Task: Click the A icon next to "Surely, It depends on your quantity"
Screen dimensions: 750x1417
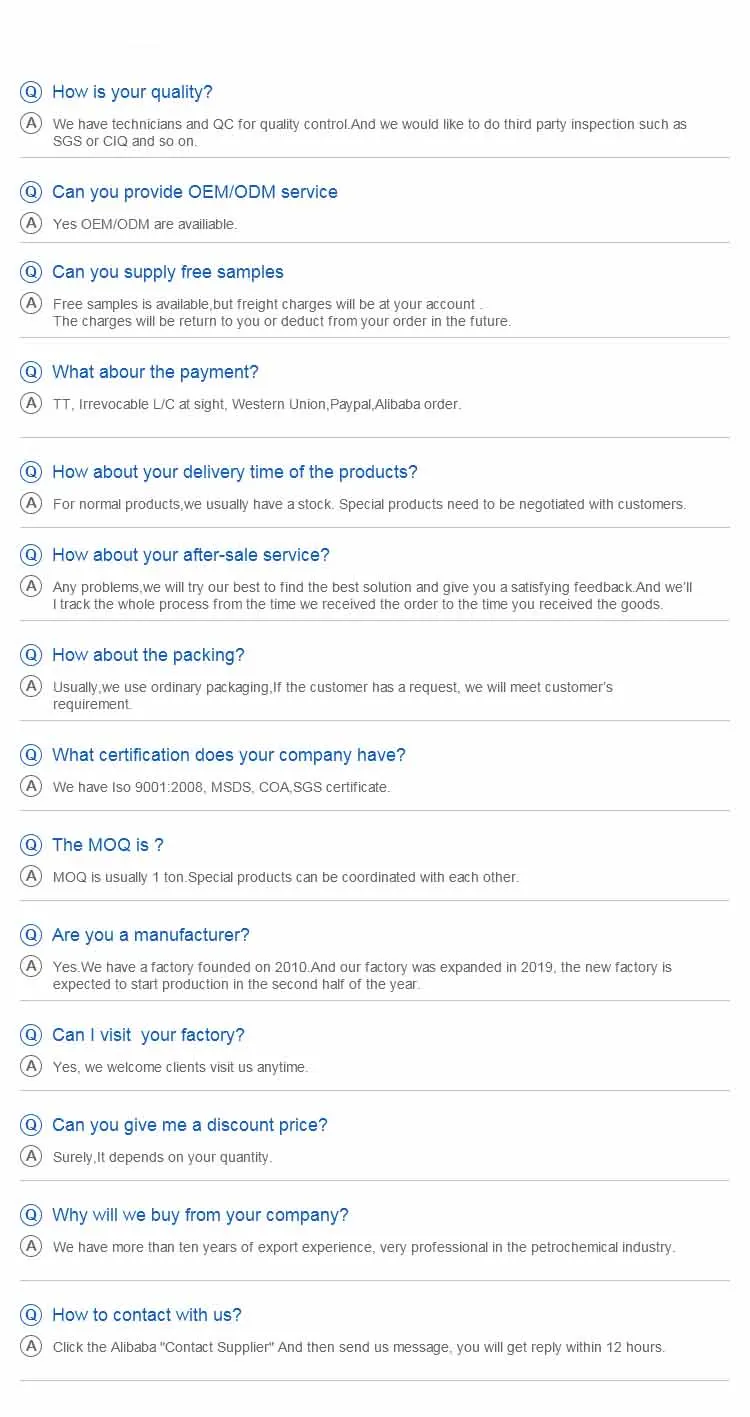Action: pyautogui.click(x=32, y=1156)
